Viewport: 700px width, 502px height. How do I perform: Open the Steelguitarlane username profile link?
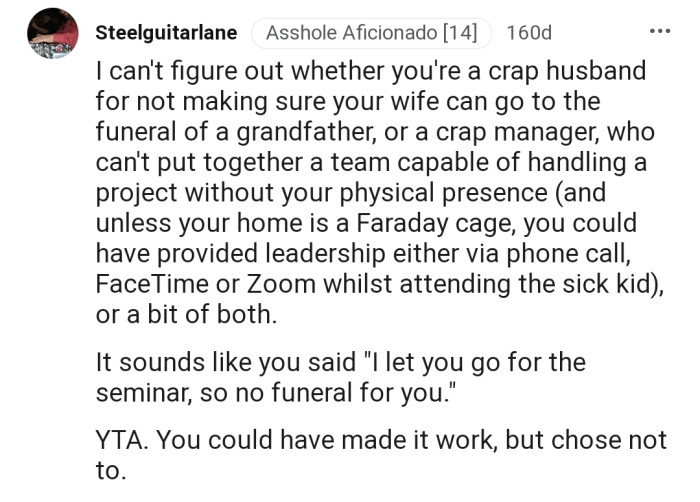(x=166, y=33)
